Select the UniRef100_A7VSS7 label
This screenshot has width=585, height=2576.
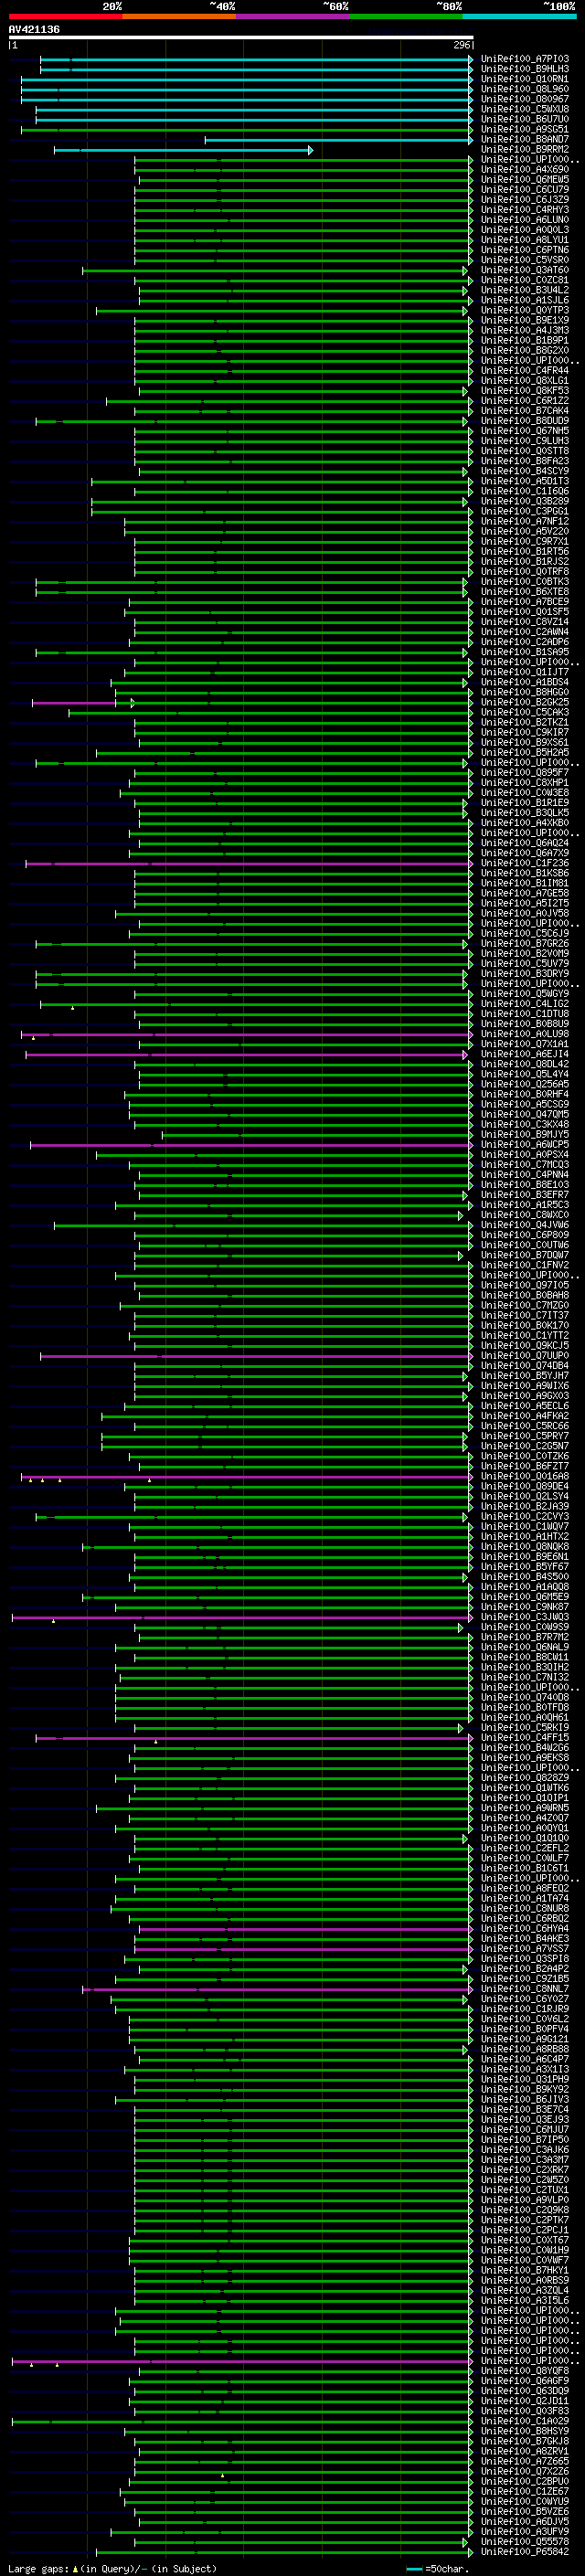[524, 1948]
